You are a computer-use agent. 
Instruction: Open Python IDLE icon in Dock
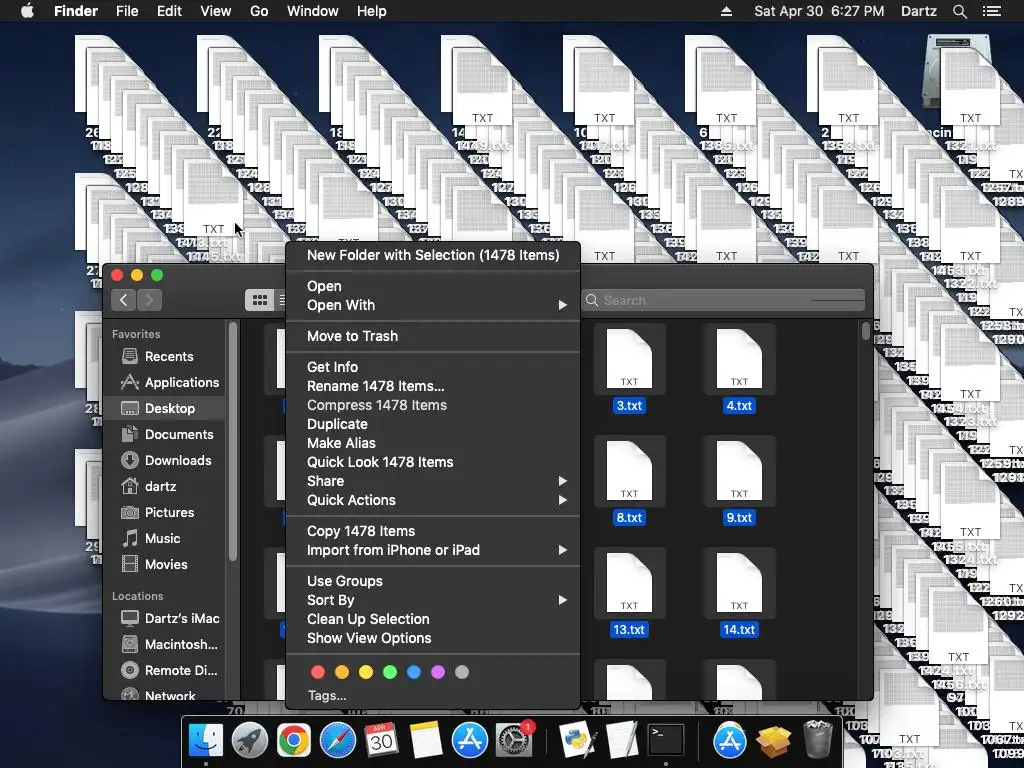pyautogui.click(x=578, y=741)
